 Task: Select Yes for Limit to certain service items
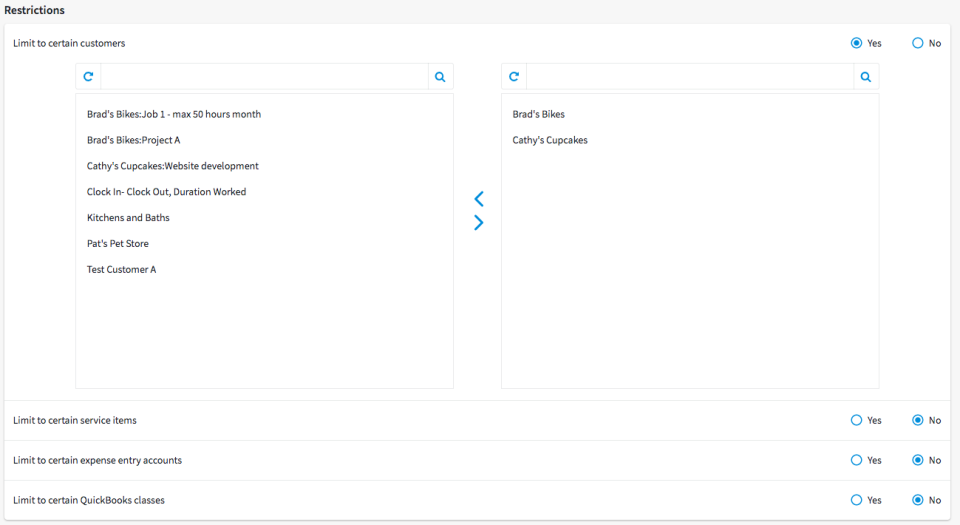857,420
